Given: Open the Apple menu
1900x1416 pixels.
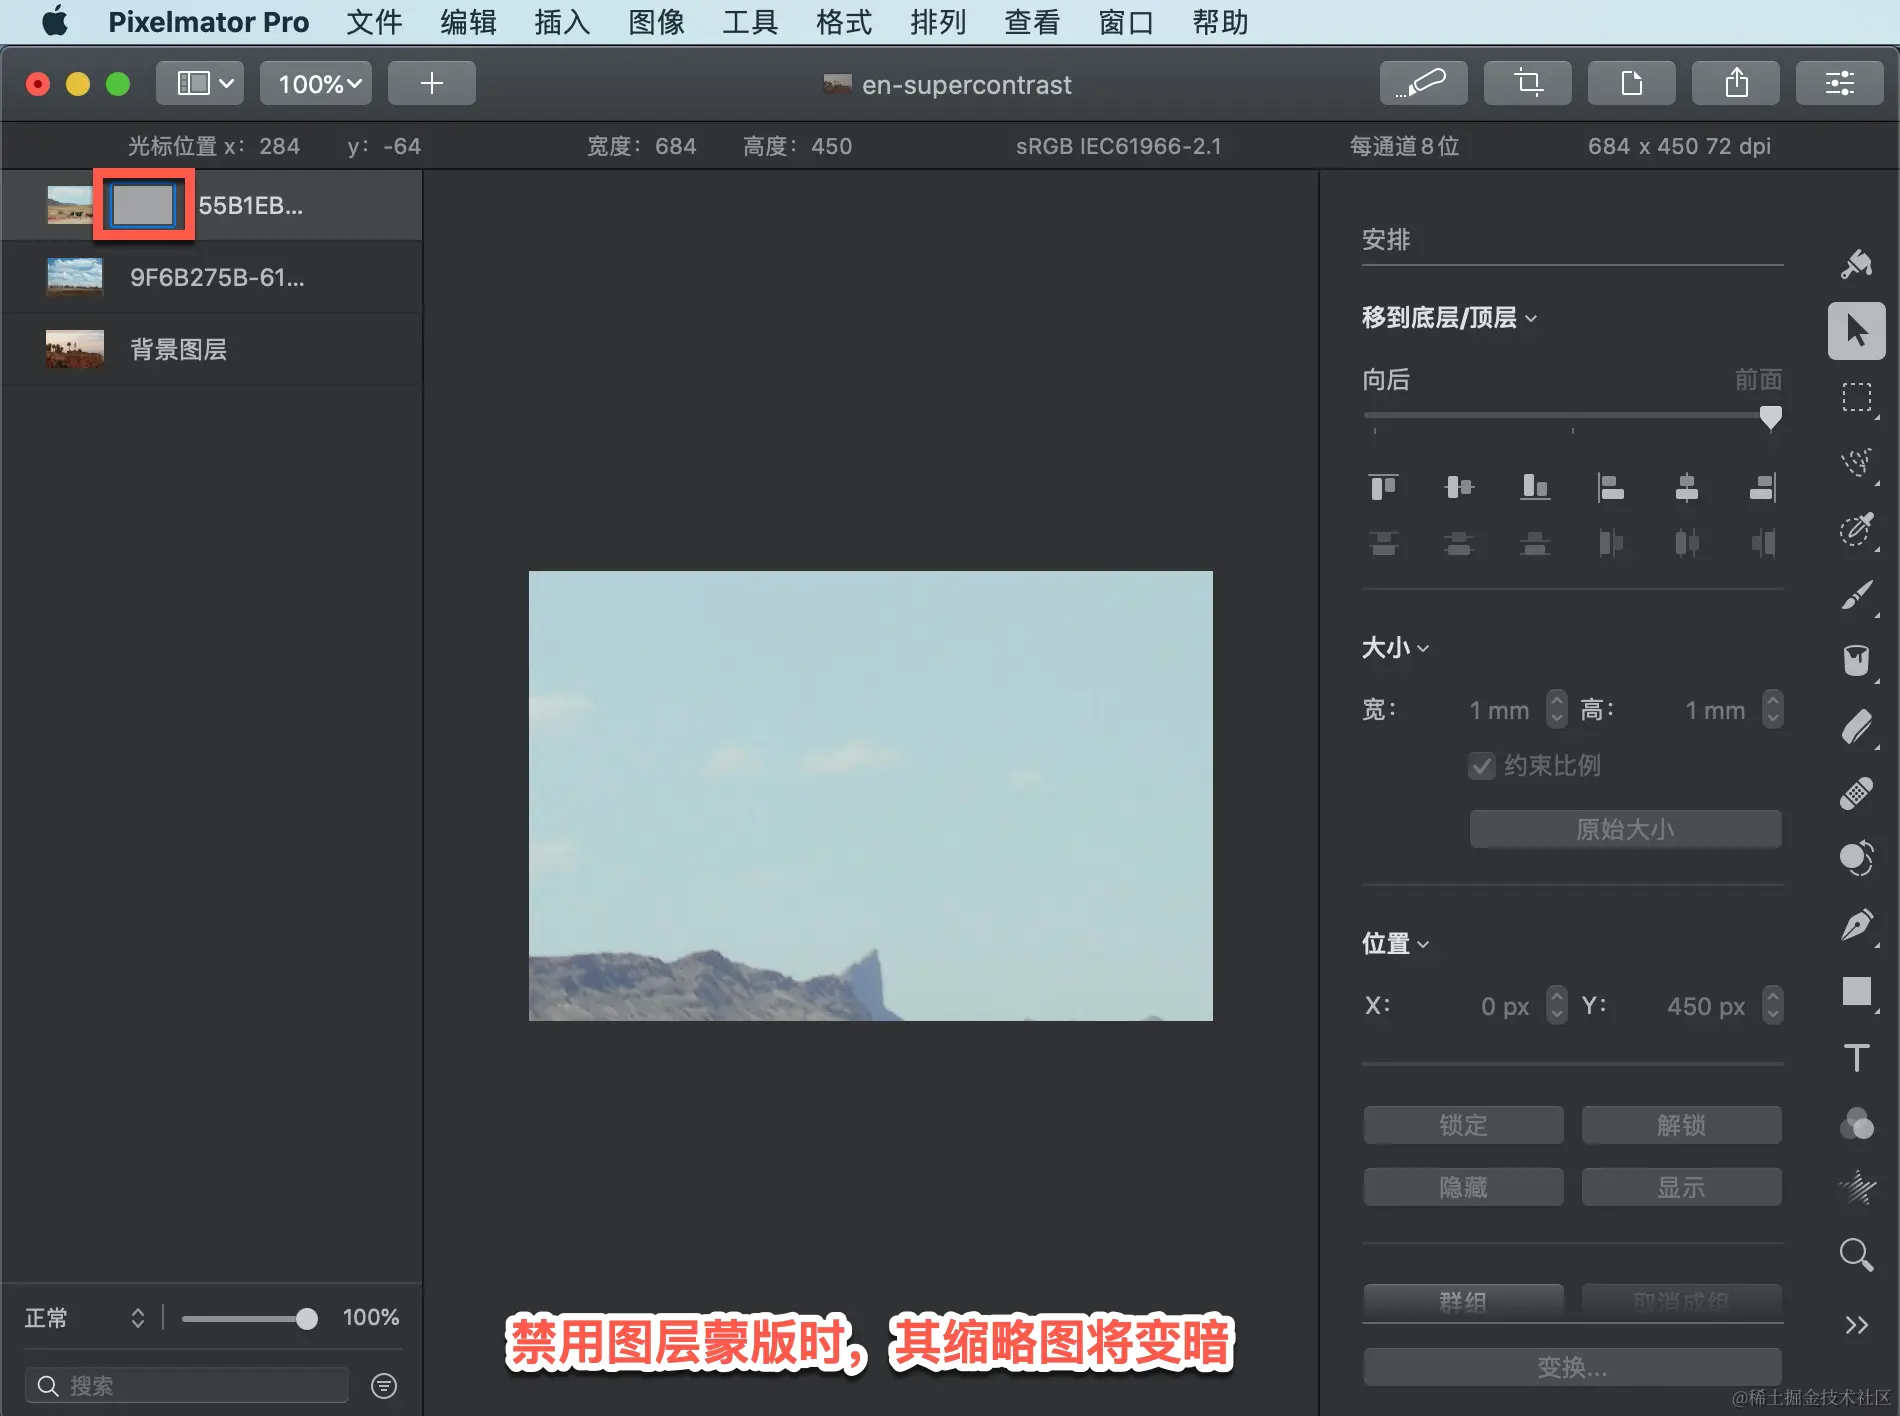Looking at the screenshot, I should 55,21.
